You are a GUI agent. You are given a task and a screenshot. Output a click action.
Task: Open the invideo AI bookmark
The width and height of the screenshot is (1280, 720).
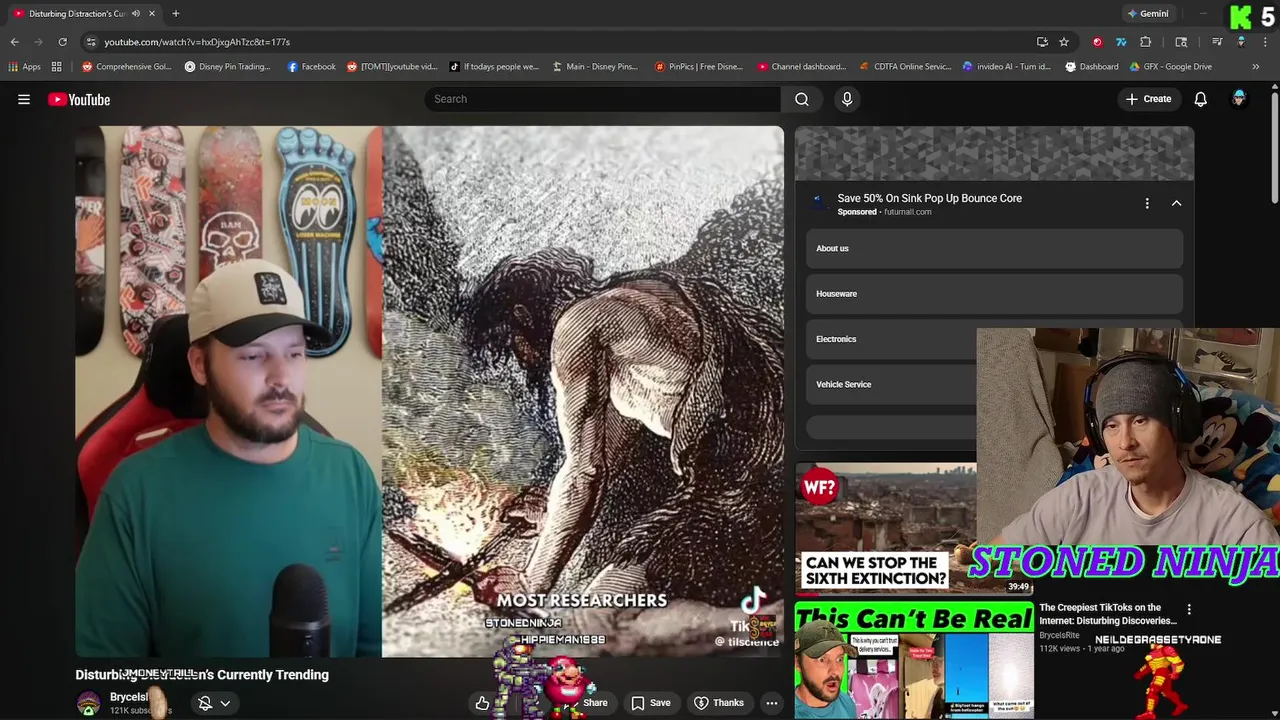(x=1007, y=67)
